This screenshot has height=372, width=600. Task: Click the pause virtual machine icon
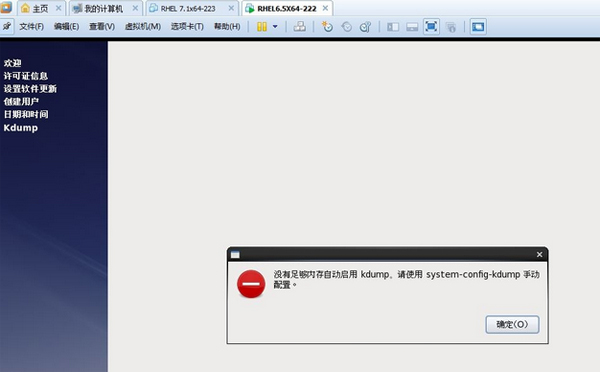(262, 27)
